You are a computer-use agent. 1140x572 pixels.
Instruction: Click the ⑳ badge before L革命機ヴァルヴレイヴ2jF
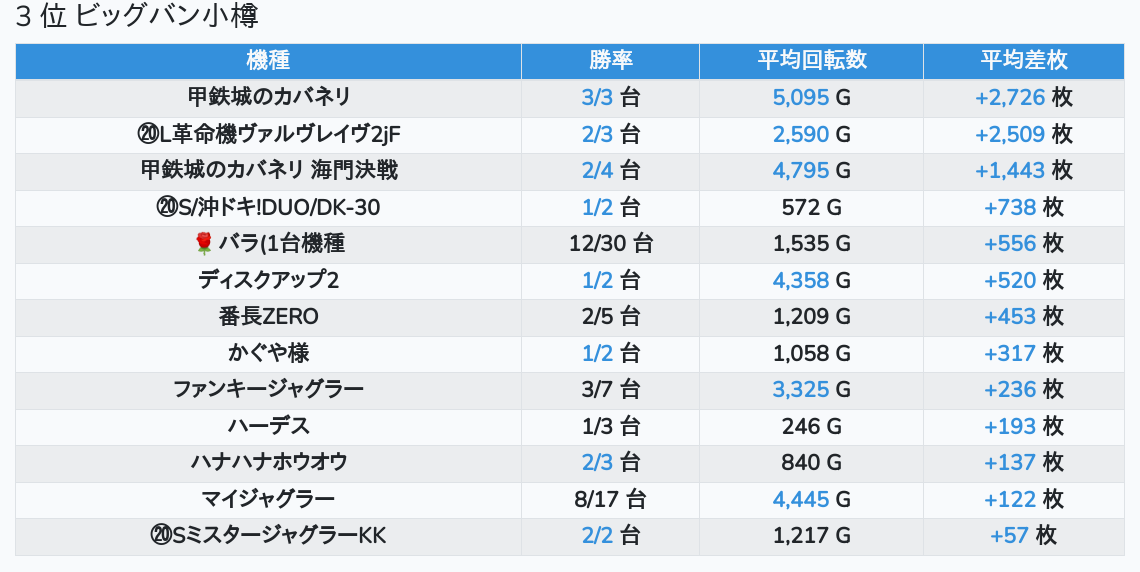[x=147, y=134]
